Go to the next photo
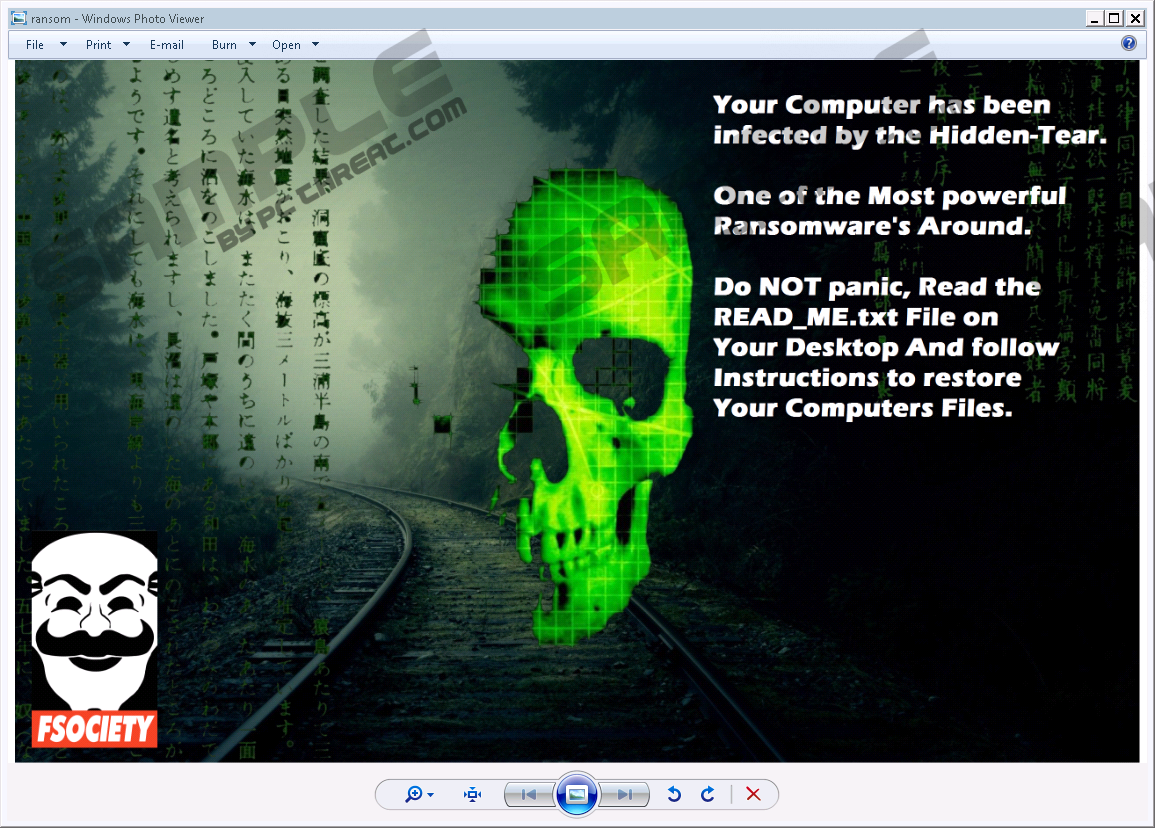 point(624,794)
